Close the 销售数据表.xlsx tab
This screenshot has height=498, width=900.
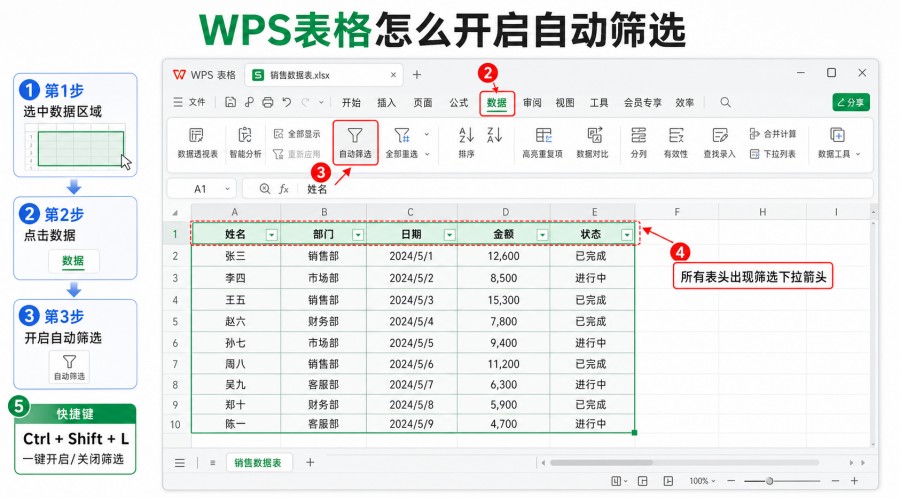coord(393,75)
